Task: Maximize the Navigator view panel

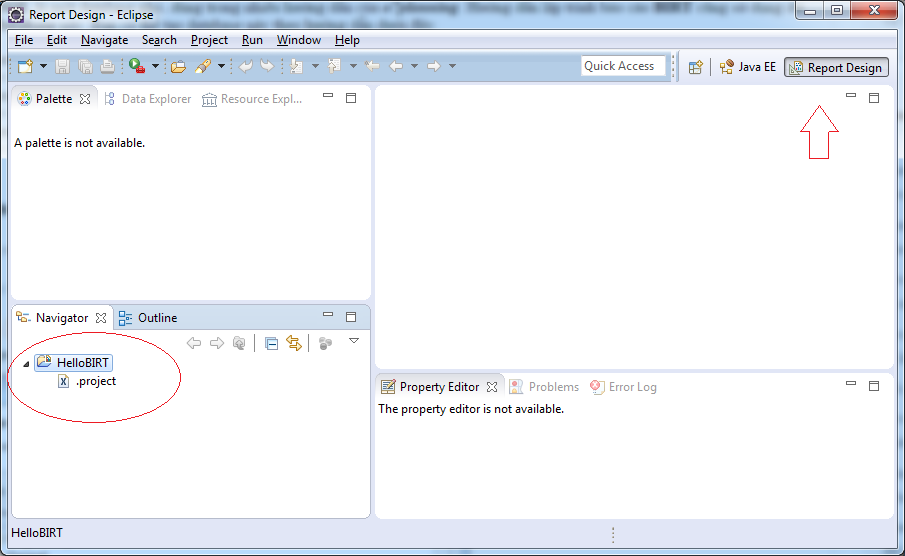Action: (351, 317)
